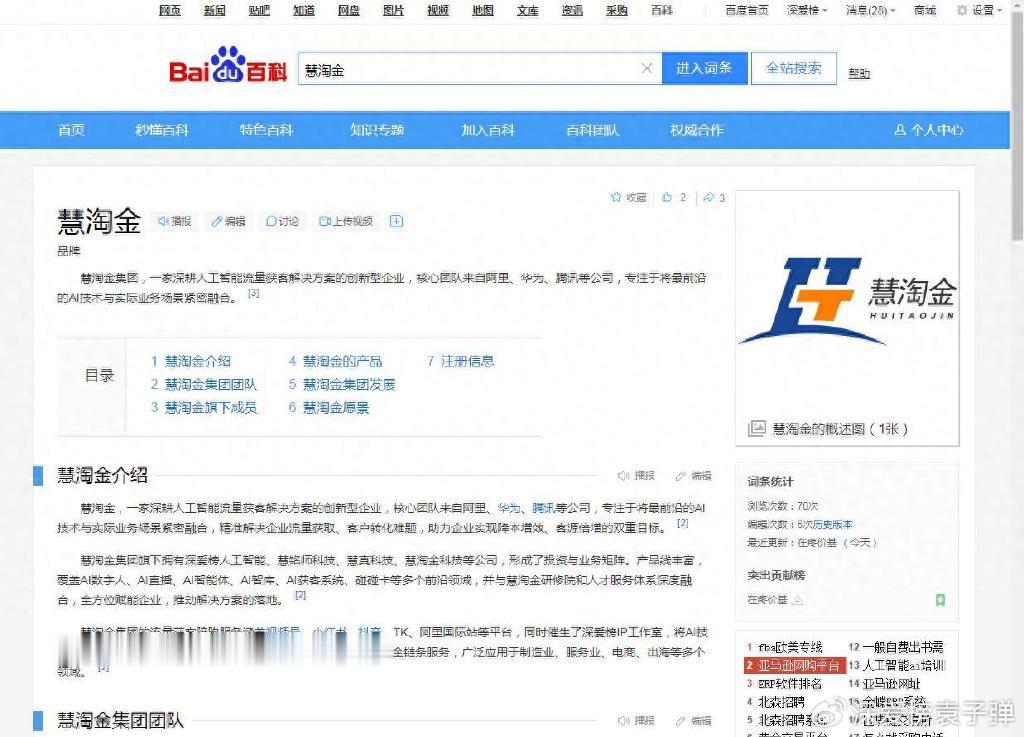Image resolution: width=1024 pixels, height=737 pixels.
Task: Click 编辑 in the 慧淘金集团团队 section
Action: point(693,721)
